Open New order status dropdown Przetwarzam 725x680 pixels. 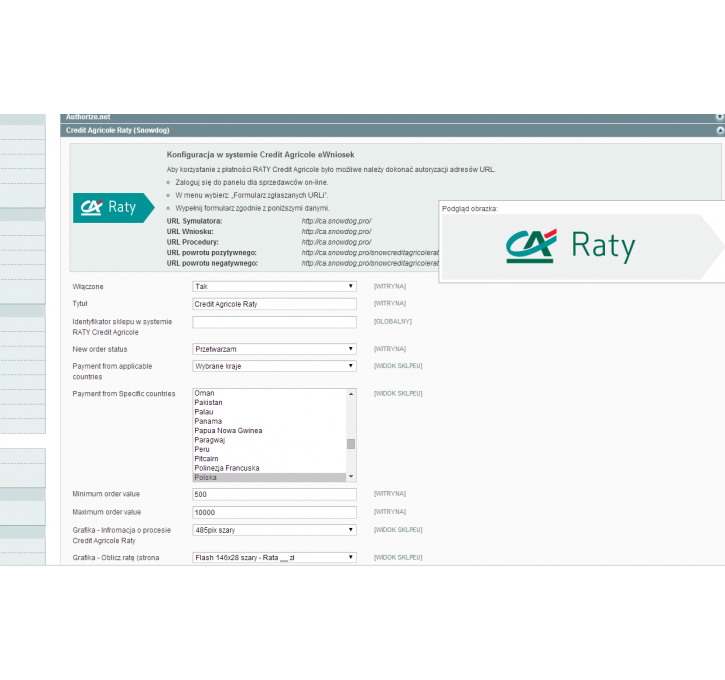[274, 349]
